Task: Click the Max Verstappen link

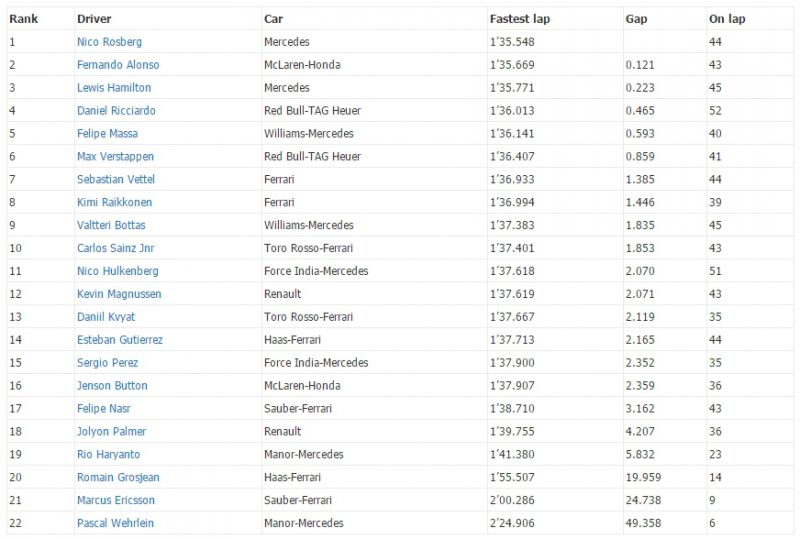Action: pyautogui.click(x=115, y=157)
